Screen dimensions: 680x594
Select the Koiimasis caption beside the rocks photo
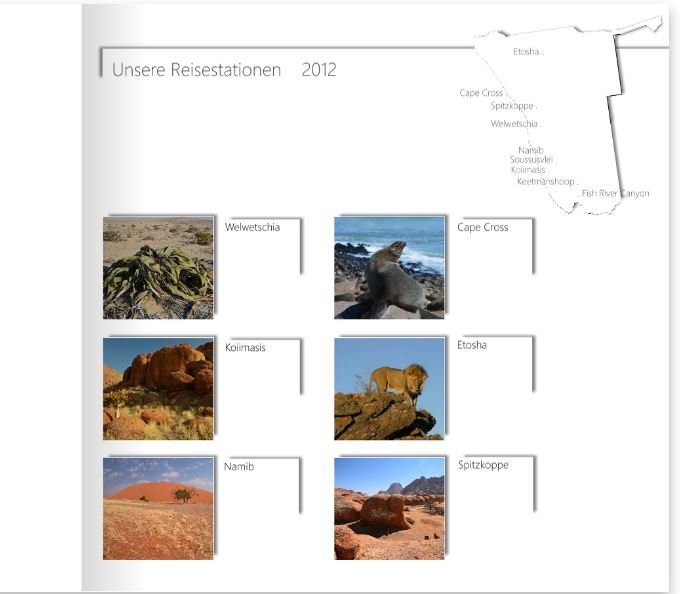click(x=245, y=347)
